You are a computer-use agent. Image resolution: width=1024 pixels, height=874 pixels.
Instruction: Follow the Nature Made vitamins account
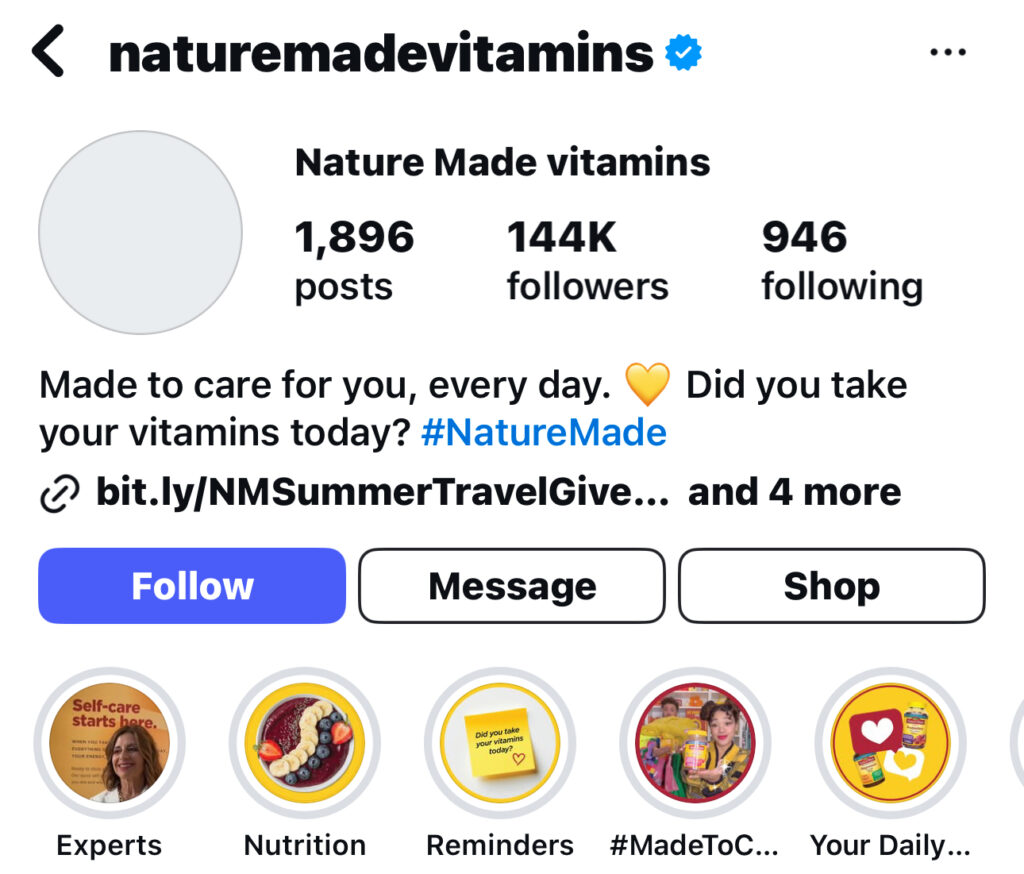point(192,586)
